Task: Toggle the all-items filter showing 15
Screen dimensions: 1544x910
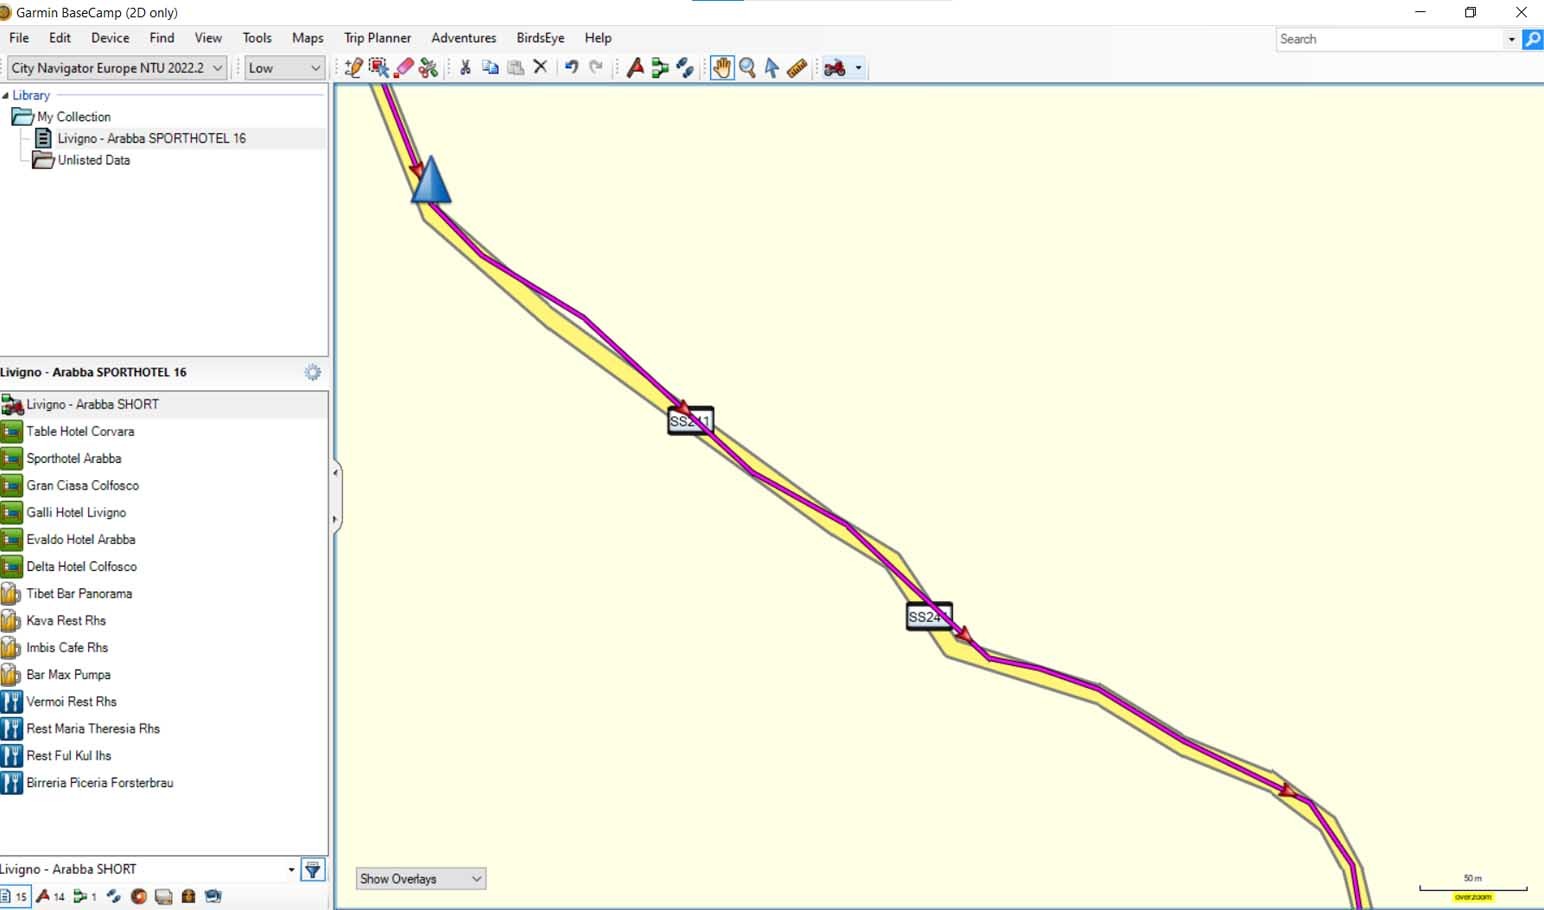Action: coord(15,896)
